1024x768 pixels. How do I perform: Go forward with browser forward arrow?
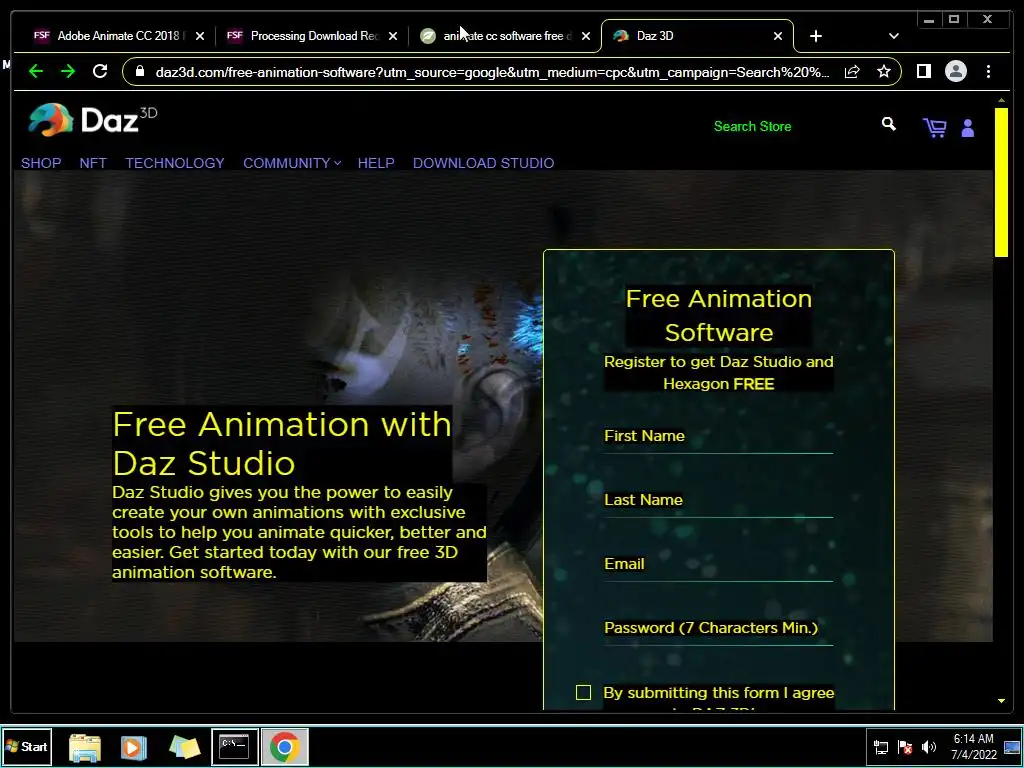tap(68, 71)
